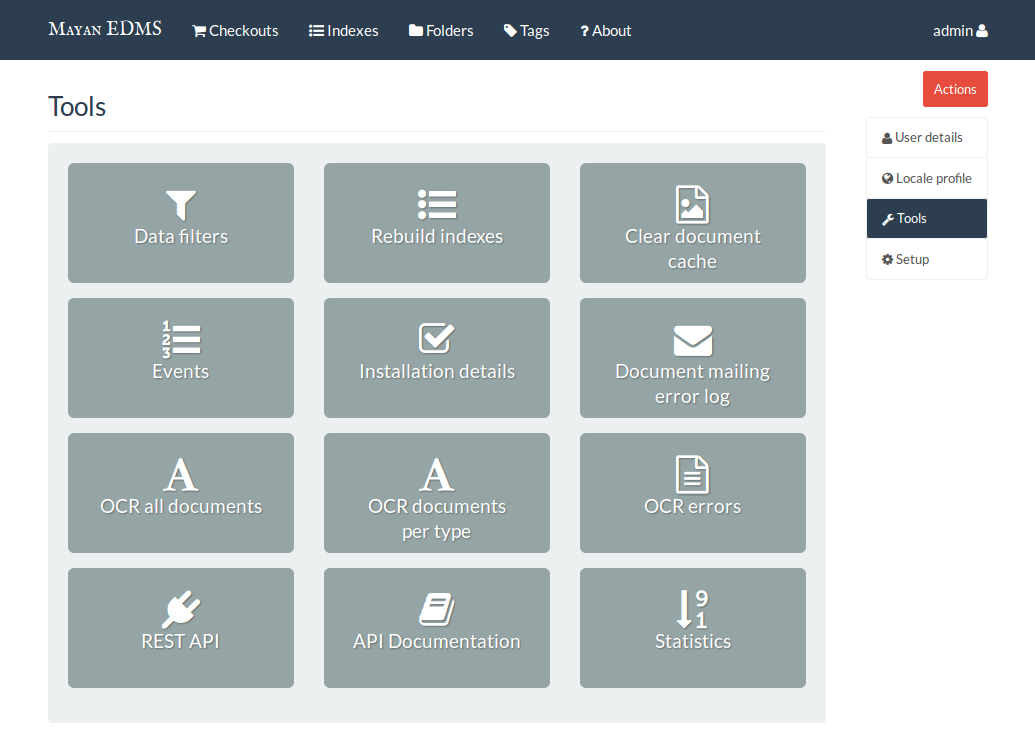Open the Events numbered list icon
Screen dimensions: 1035x743
[x=181, y=340]
